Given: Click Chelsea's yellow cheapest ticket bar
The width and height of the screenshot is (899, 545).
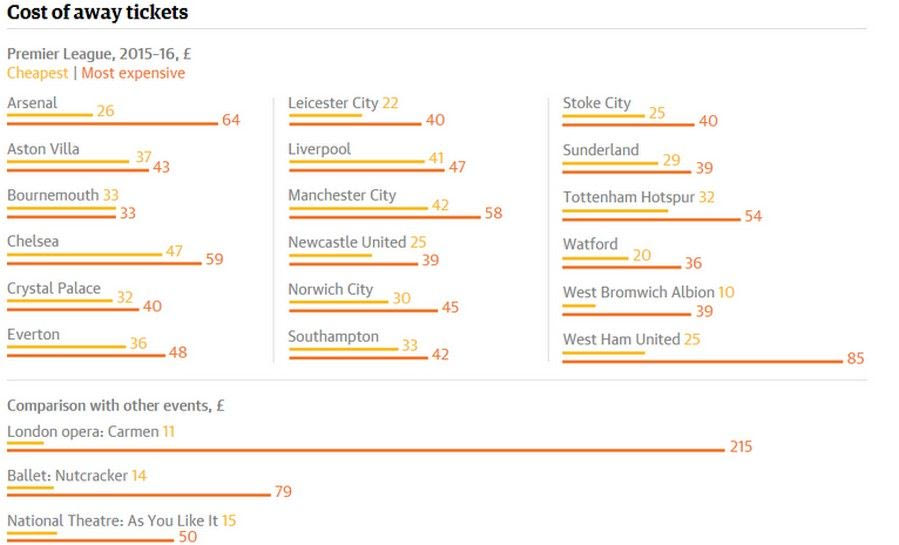Looking at the screenshot, I should coord(83,254).
